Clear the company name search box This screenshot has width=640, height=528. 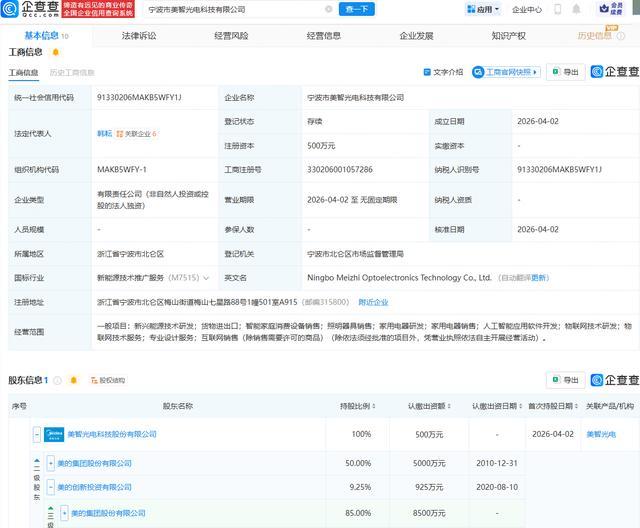tap(328, 9)
